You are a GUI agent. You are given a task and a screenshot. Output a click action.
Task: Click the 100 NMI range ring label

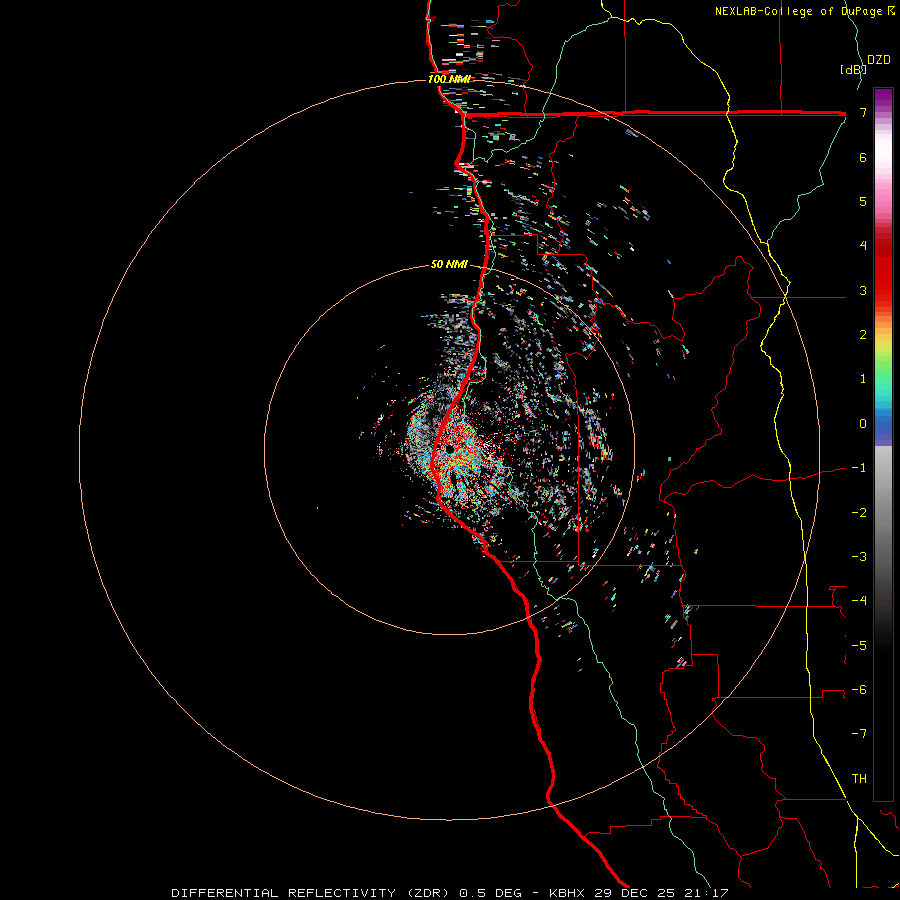click(x=449, y=79)
